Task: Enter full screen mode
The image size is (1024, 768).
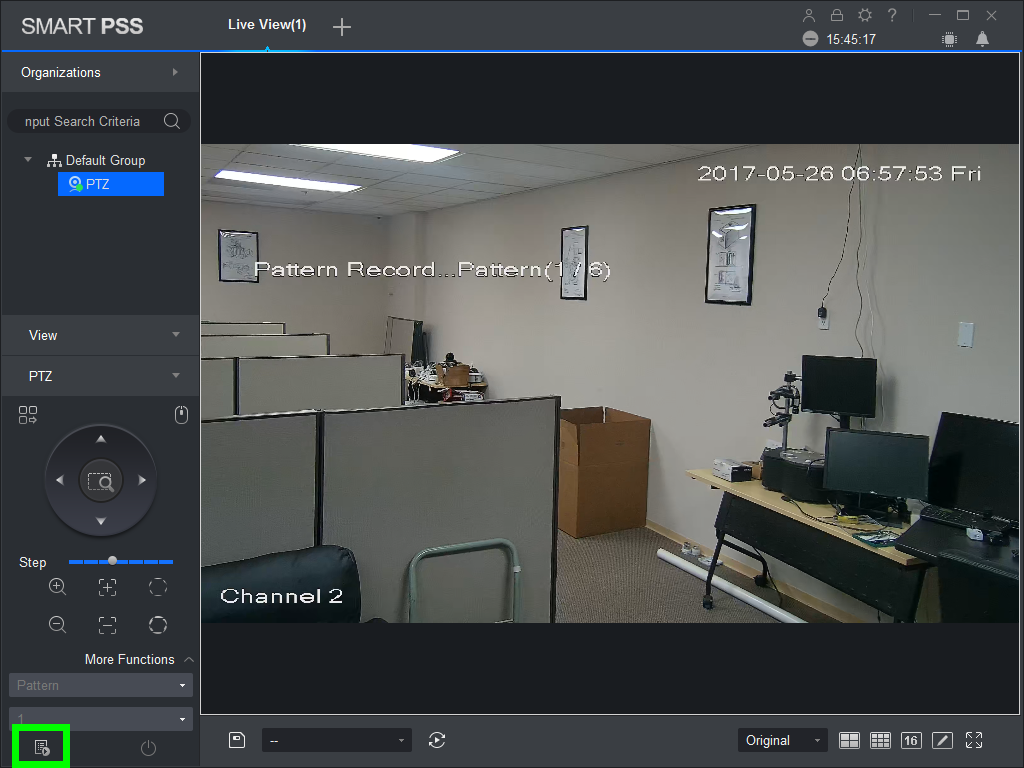Action: coord(974,740)
